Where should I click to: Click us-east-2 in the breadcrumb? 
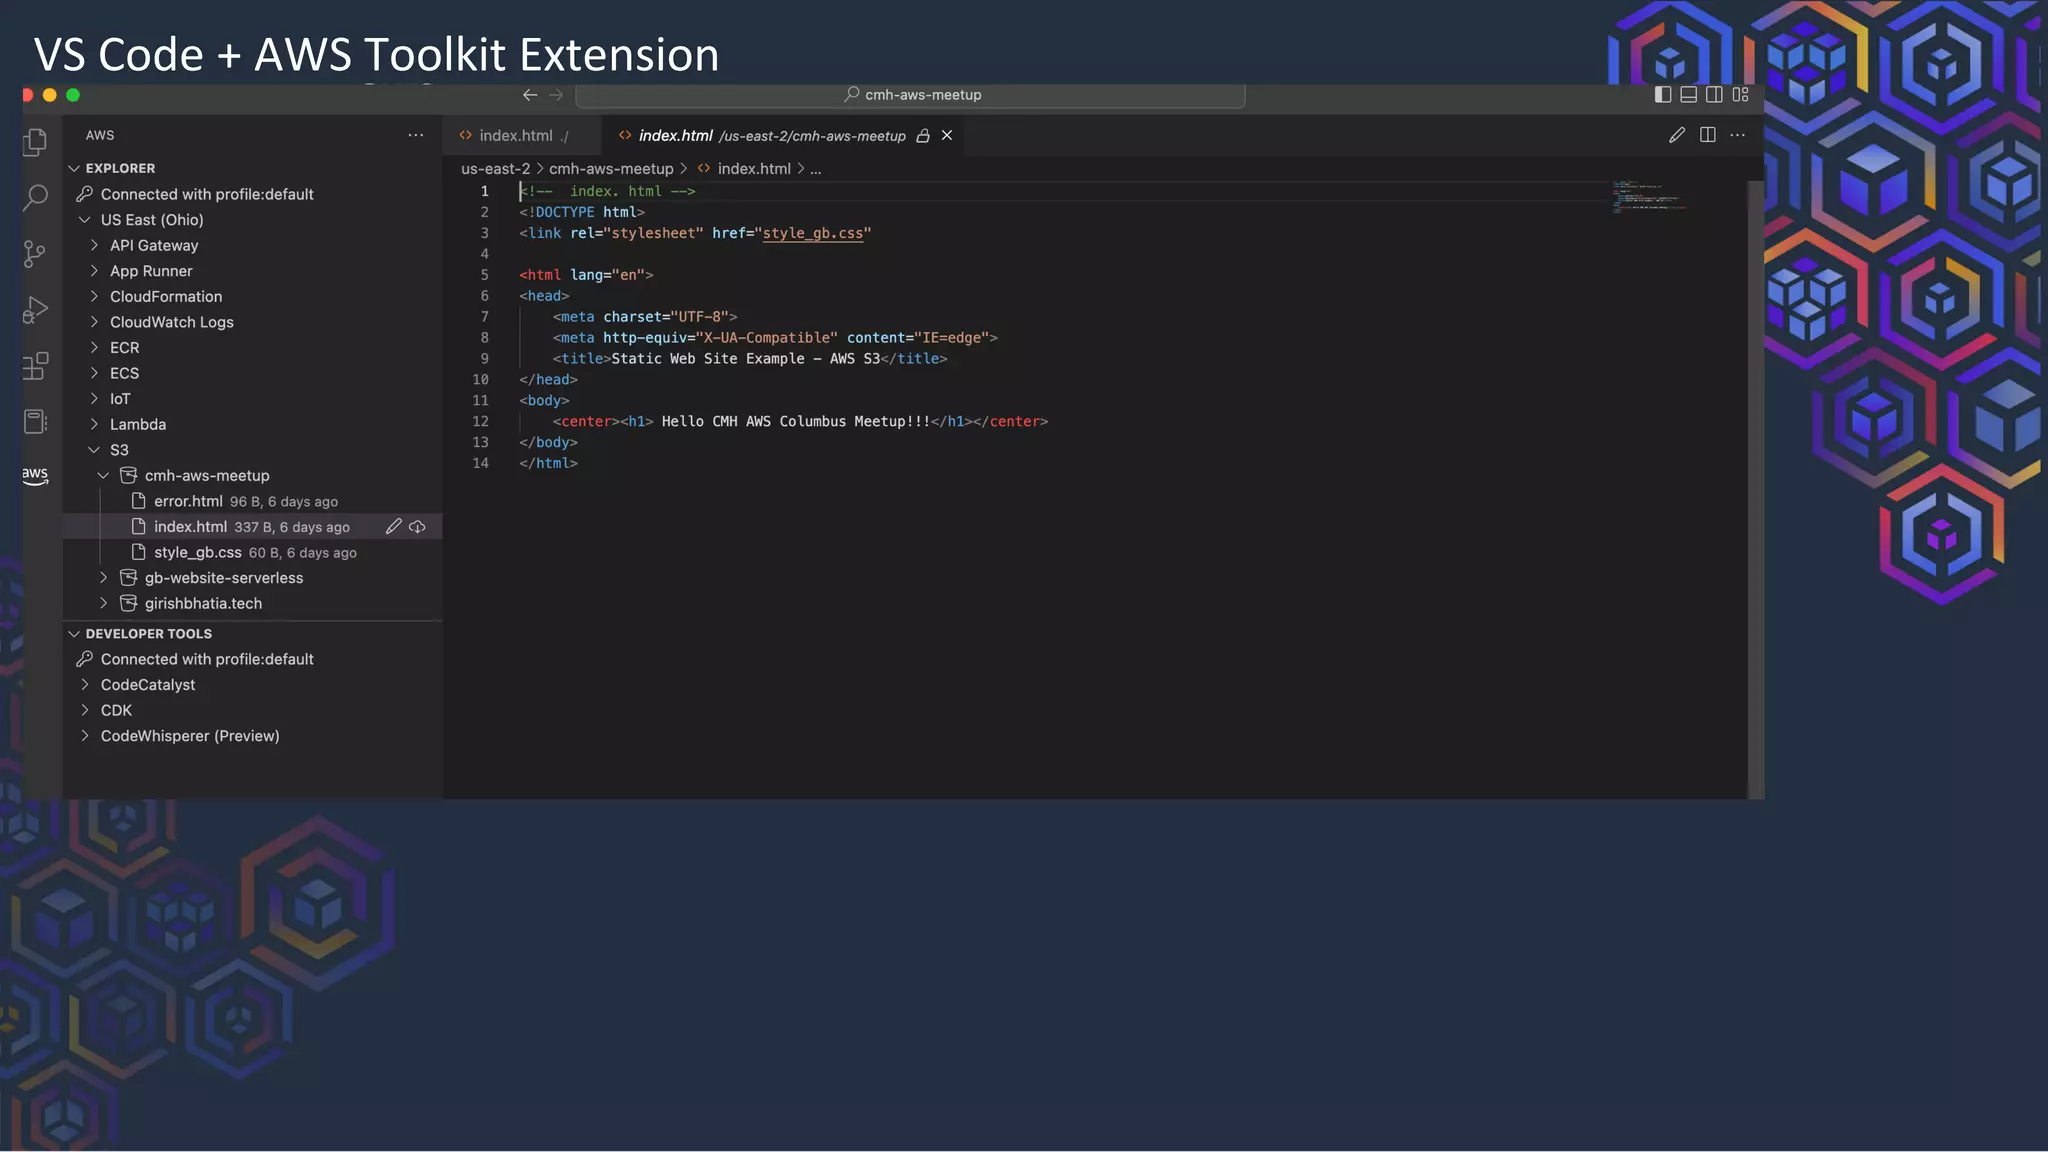point(495,168)
